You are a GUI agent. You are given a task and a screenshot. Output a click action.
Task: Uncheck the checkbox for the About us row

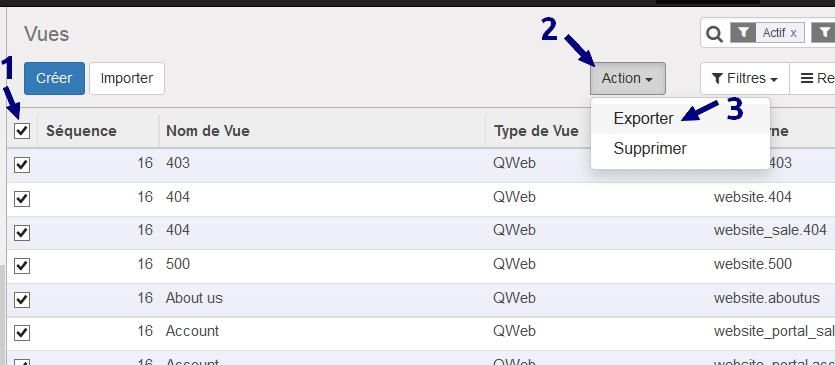coord(22,299)
